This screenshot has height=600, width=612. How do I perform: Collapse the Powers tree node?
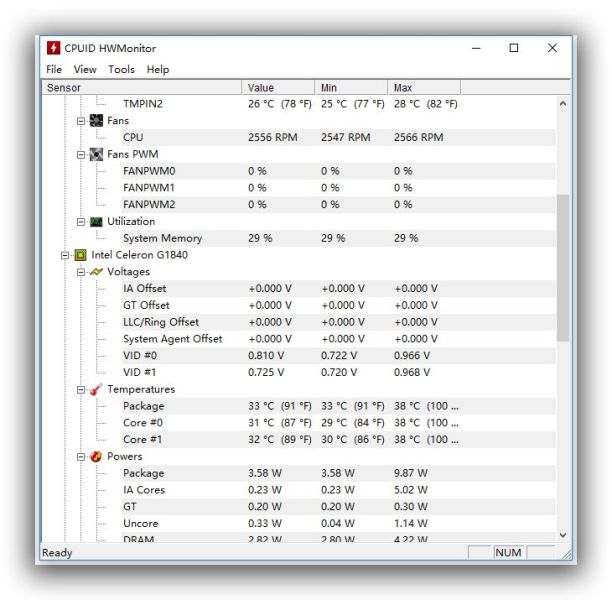pos(81,457)
